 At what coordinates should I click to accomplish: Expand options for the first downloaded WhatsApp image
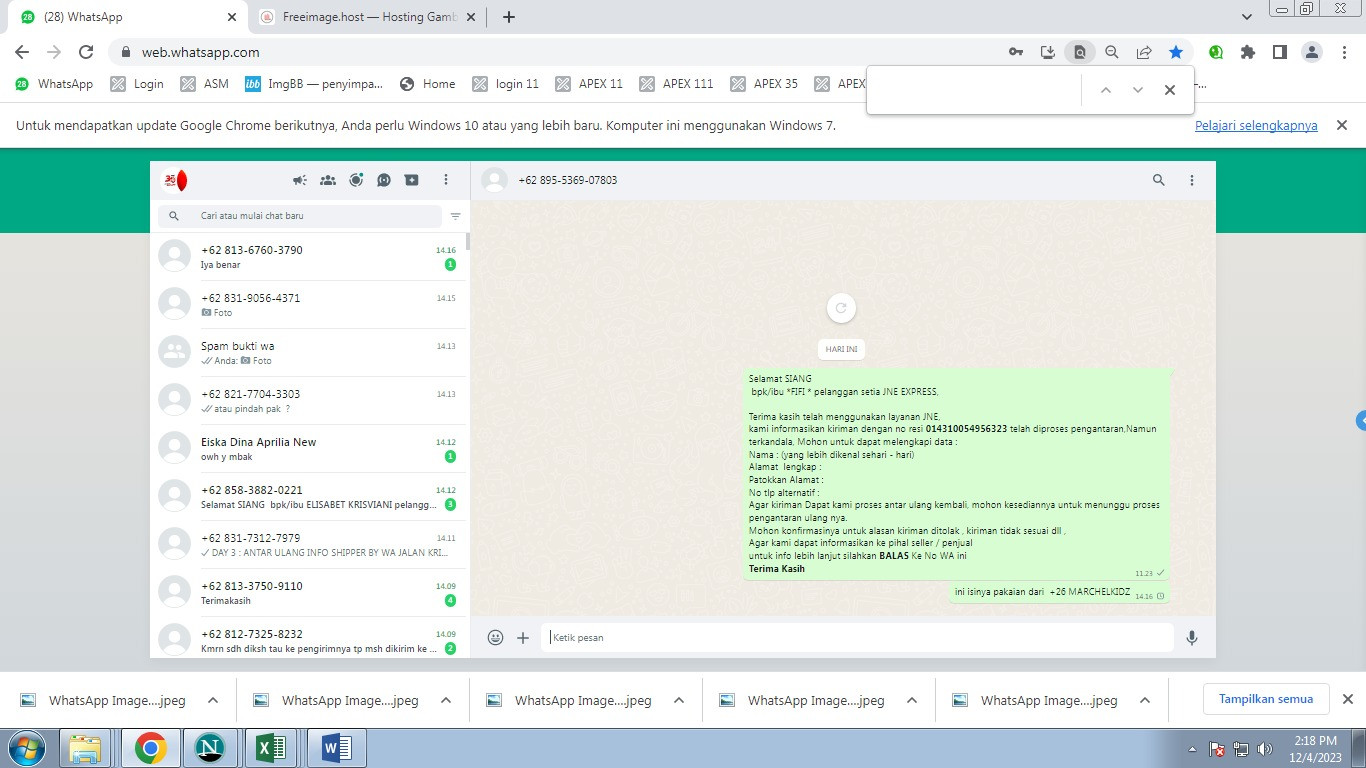pos(213,700)
